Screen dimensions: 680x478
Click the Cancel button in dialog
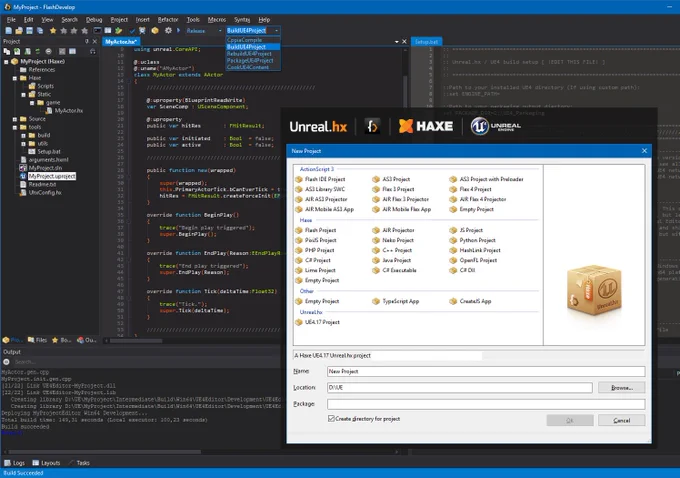pyautogui.click(x=621, y=420)
